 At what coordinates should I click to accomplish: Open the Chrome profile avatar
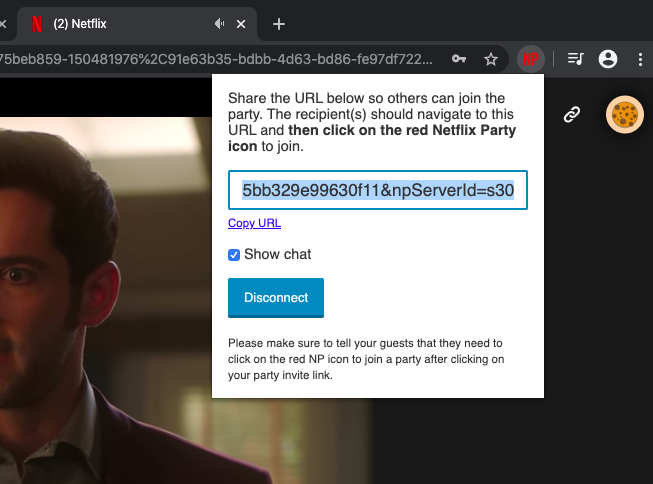608,59
